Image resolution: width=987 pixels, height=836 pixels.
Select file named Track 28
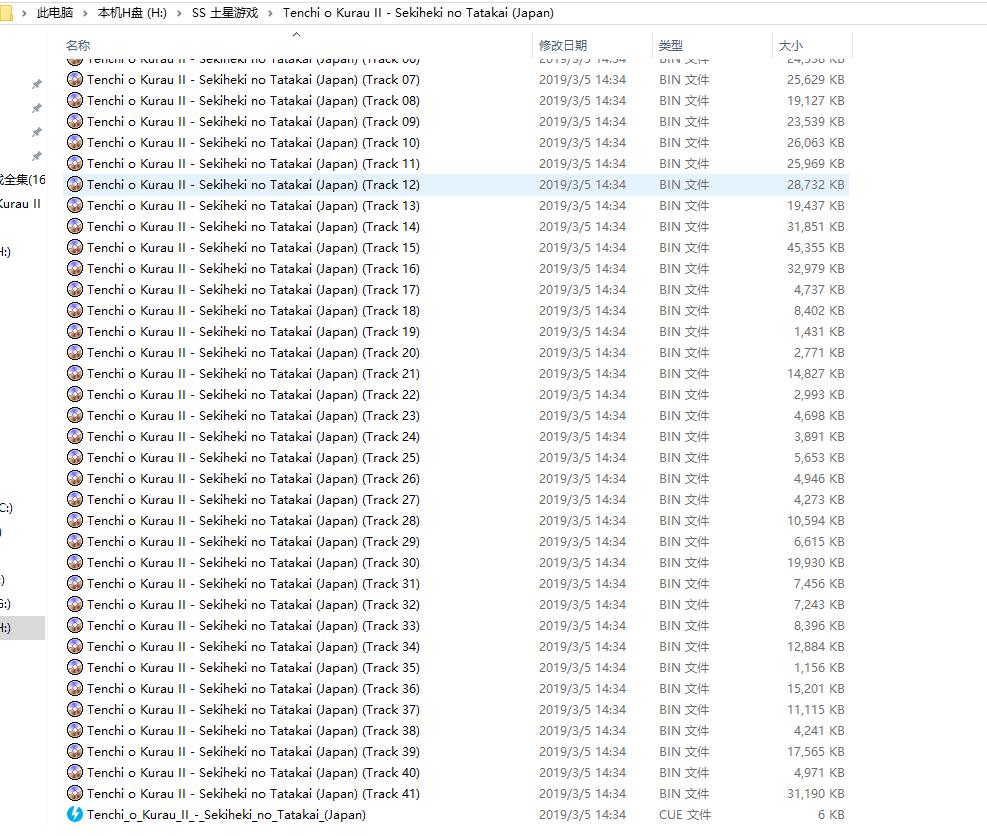pyautogui.click(x=253, y=520)
